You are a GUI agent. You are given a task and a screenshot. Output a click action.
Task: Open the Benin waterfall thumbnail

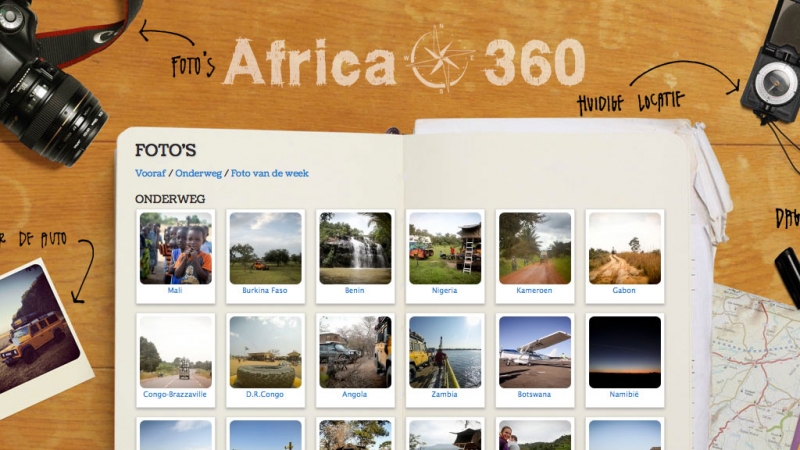coord(355,248)
